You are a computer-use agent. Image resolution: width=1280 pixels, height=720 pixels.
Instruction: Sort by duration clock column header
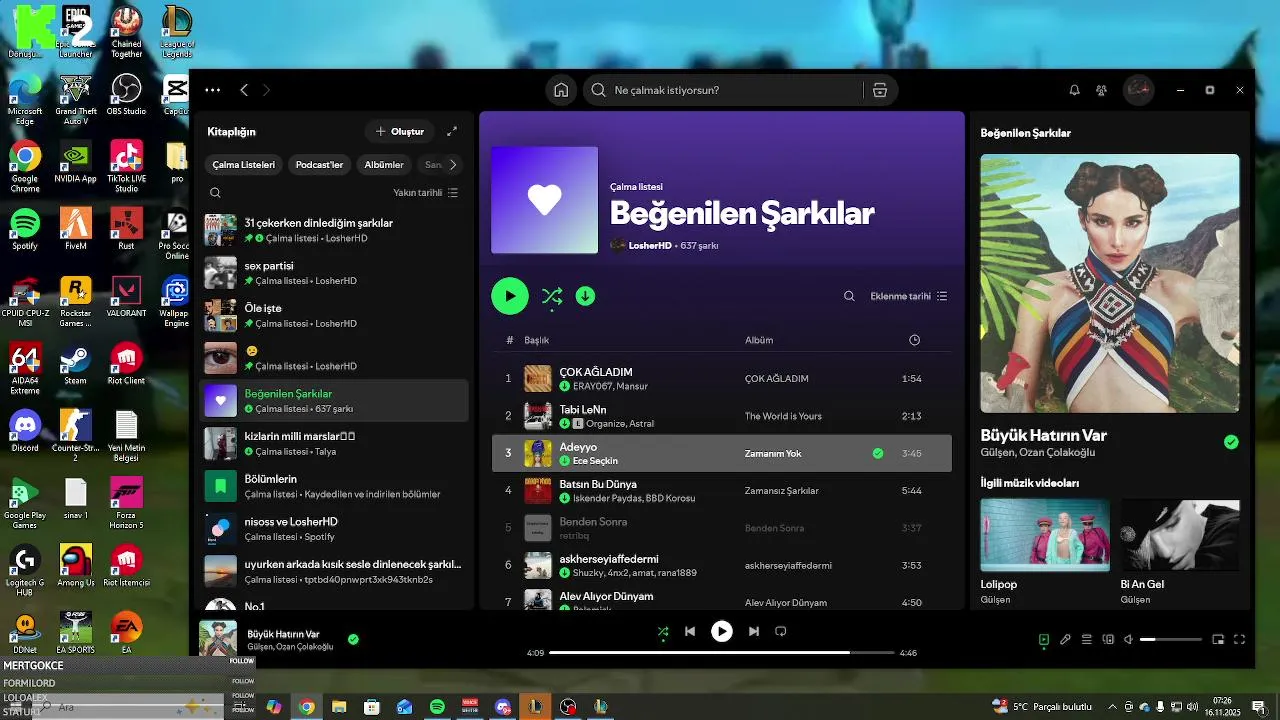[914, 340]
